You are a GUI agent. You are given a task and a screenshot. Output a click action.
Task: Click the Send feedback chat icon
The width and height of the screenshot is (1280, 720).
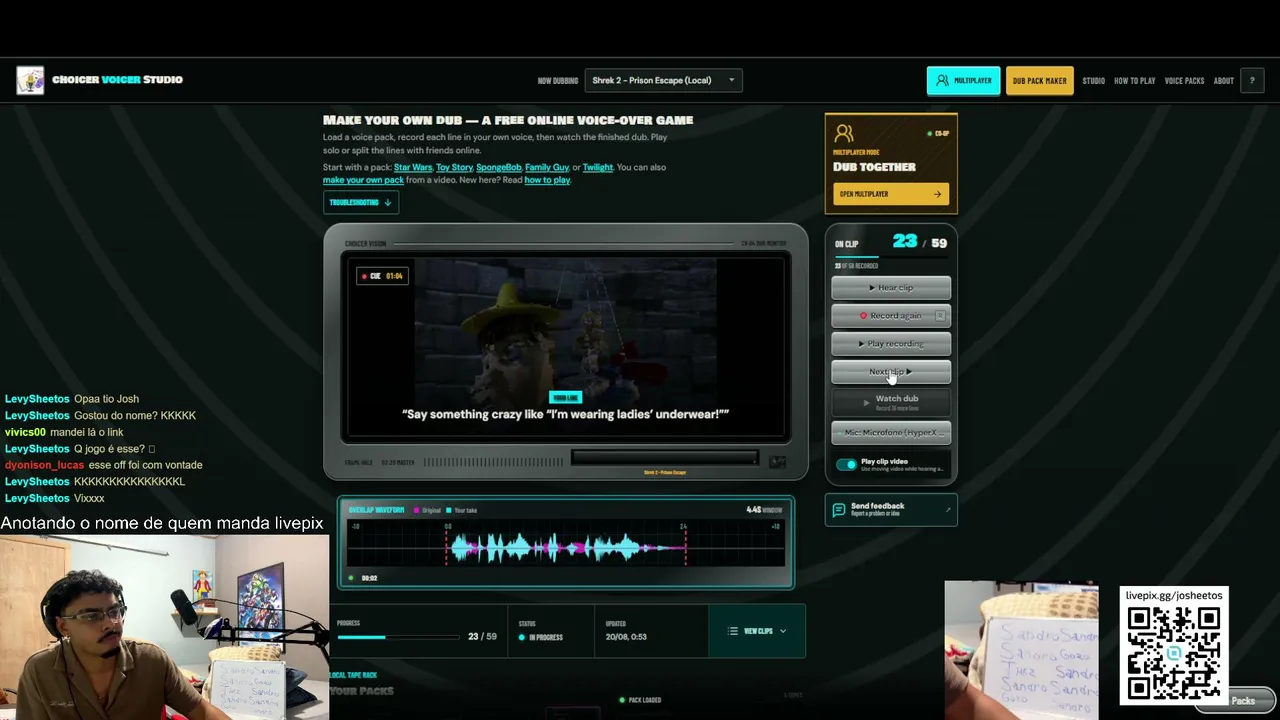(839, 510)
